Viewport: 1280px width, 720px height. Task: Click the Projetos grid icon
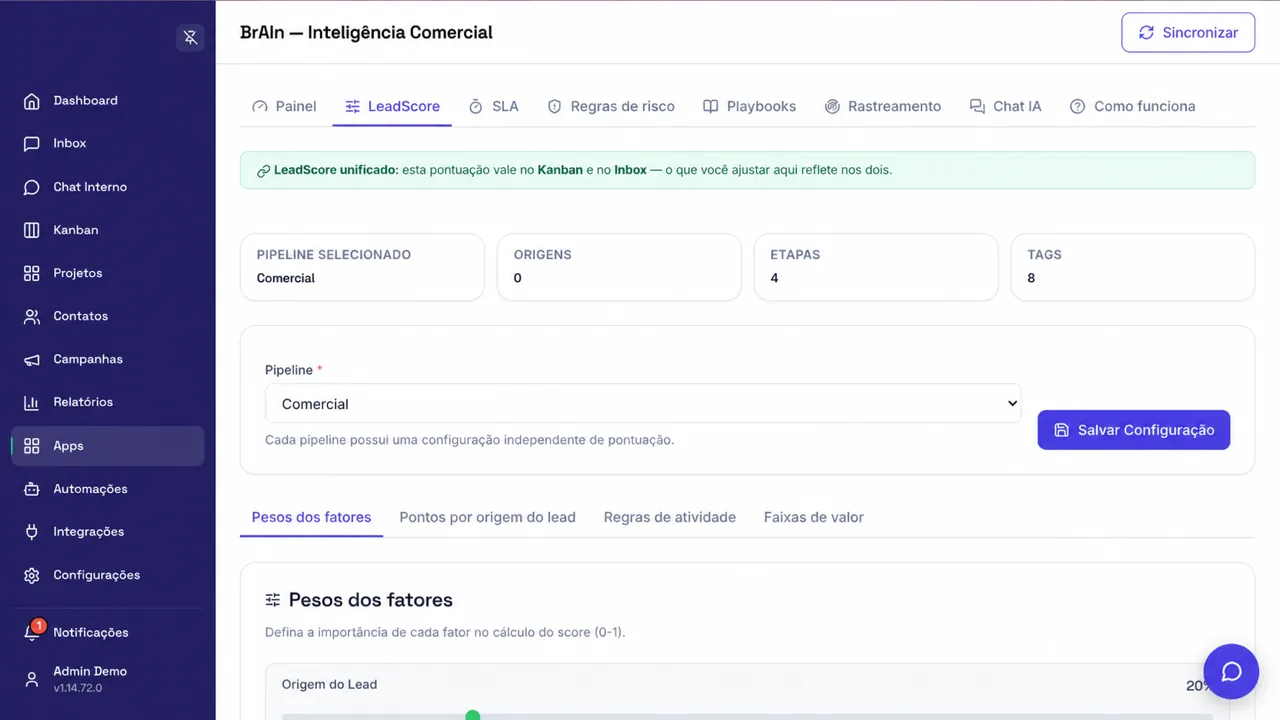32,273
